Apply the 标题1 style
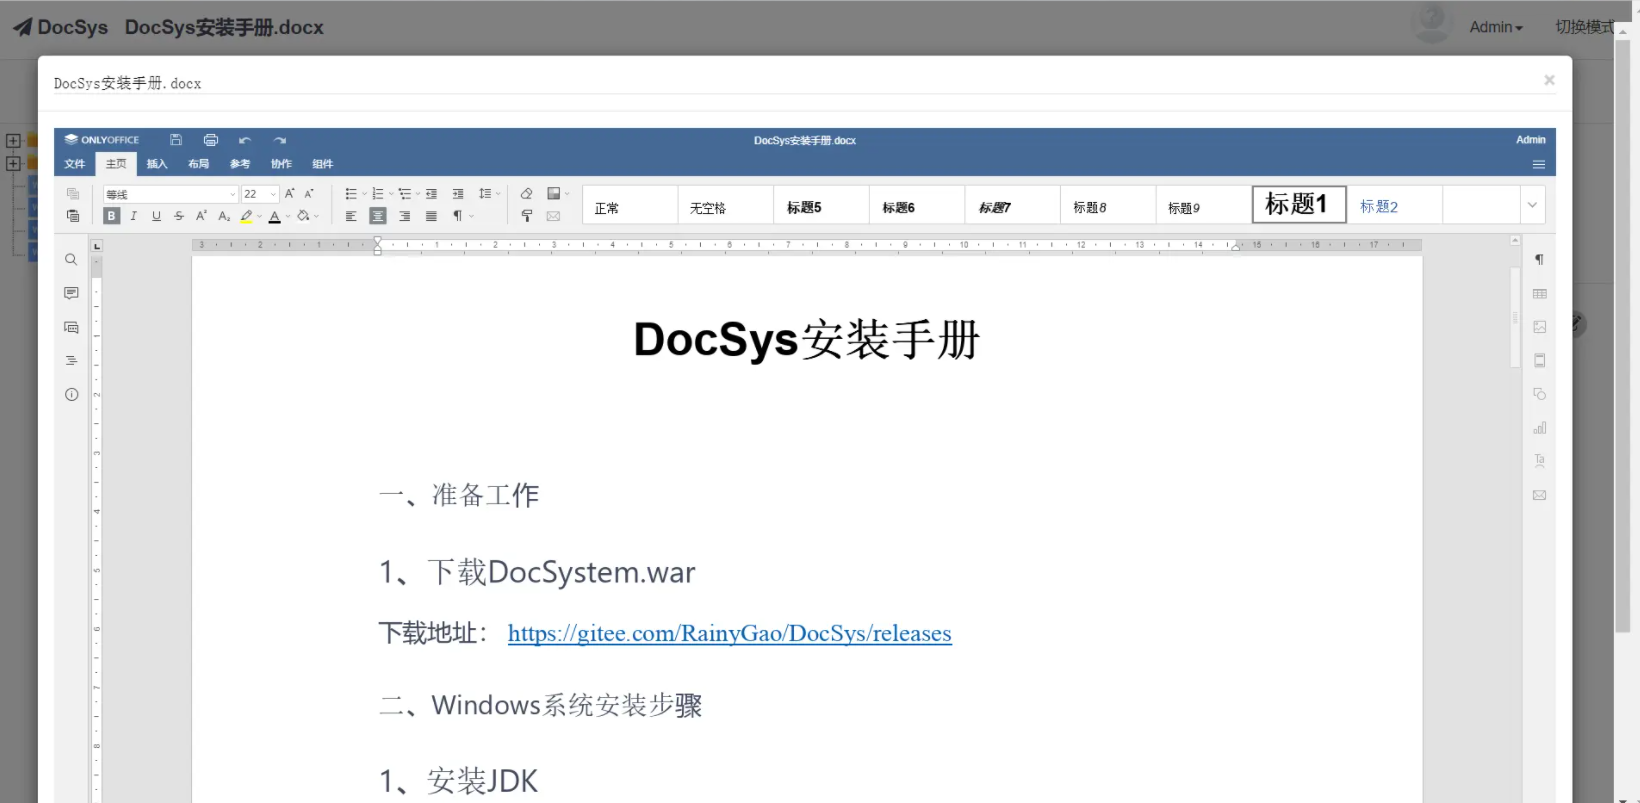This screenshot has width=1640, height=803. [x=1299, y=205]
